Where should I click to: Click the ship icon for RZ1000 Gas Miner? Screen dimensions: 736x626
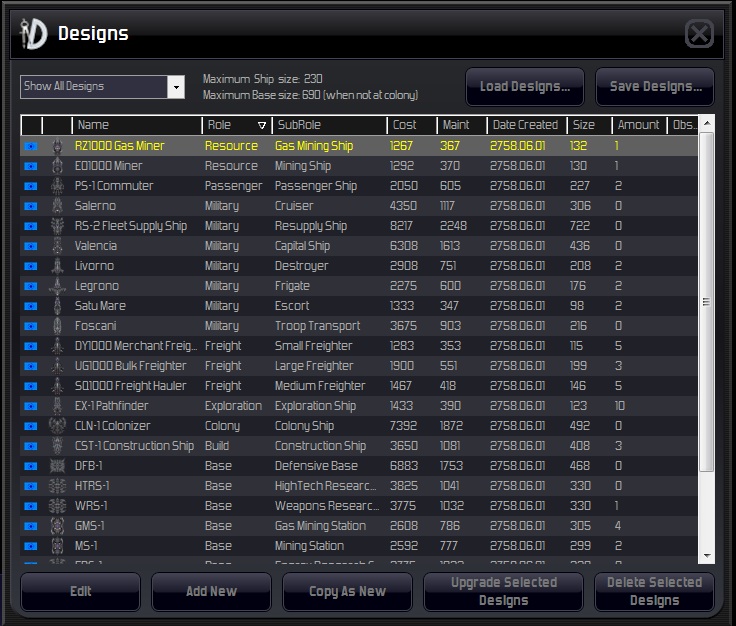57,146
